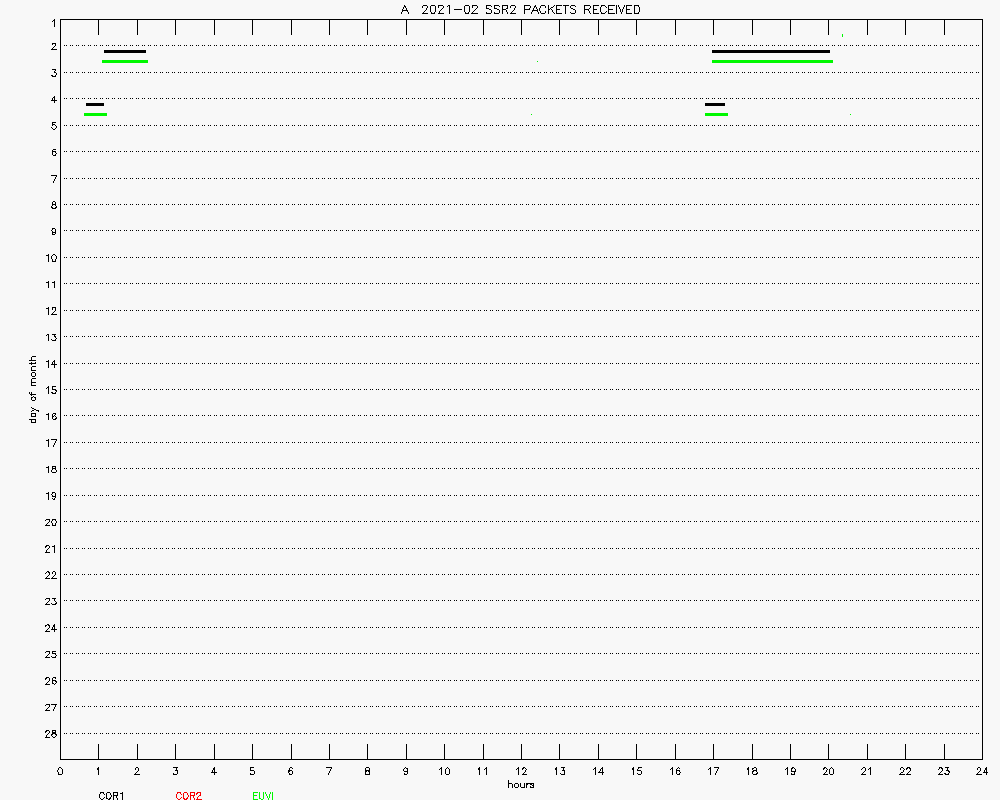
Task: Click the hour 0 tick label on x-axis
Action: (61, 771)
